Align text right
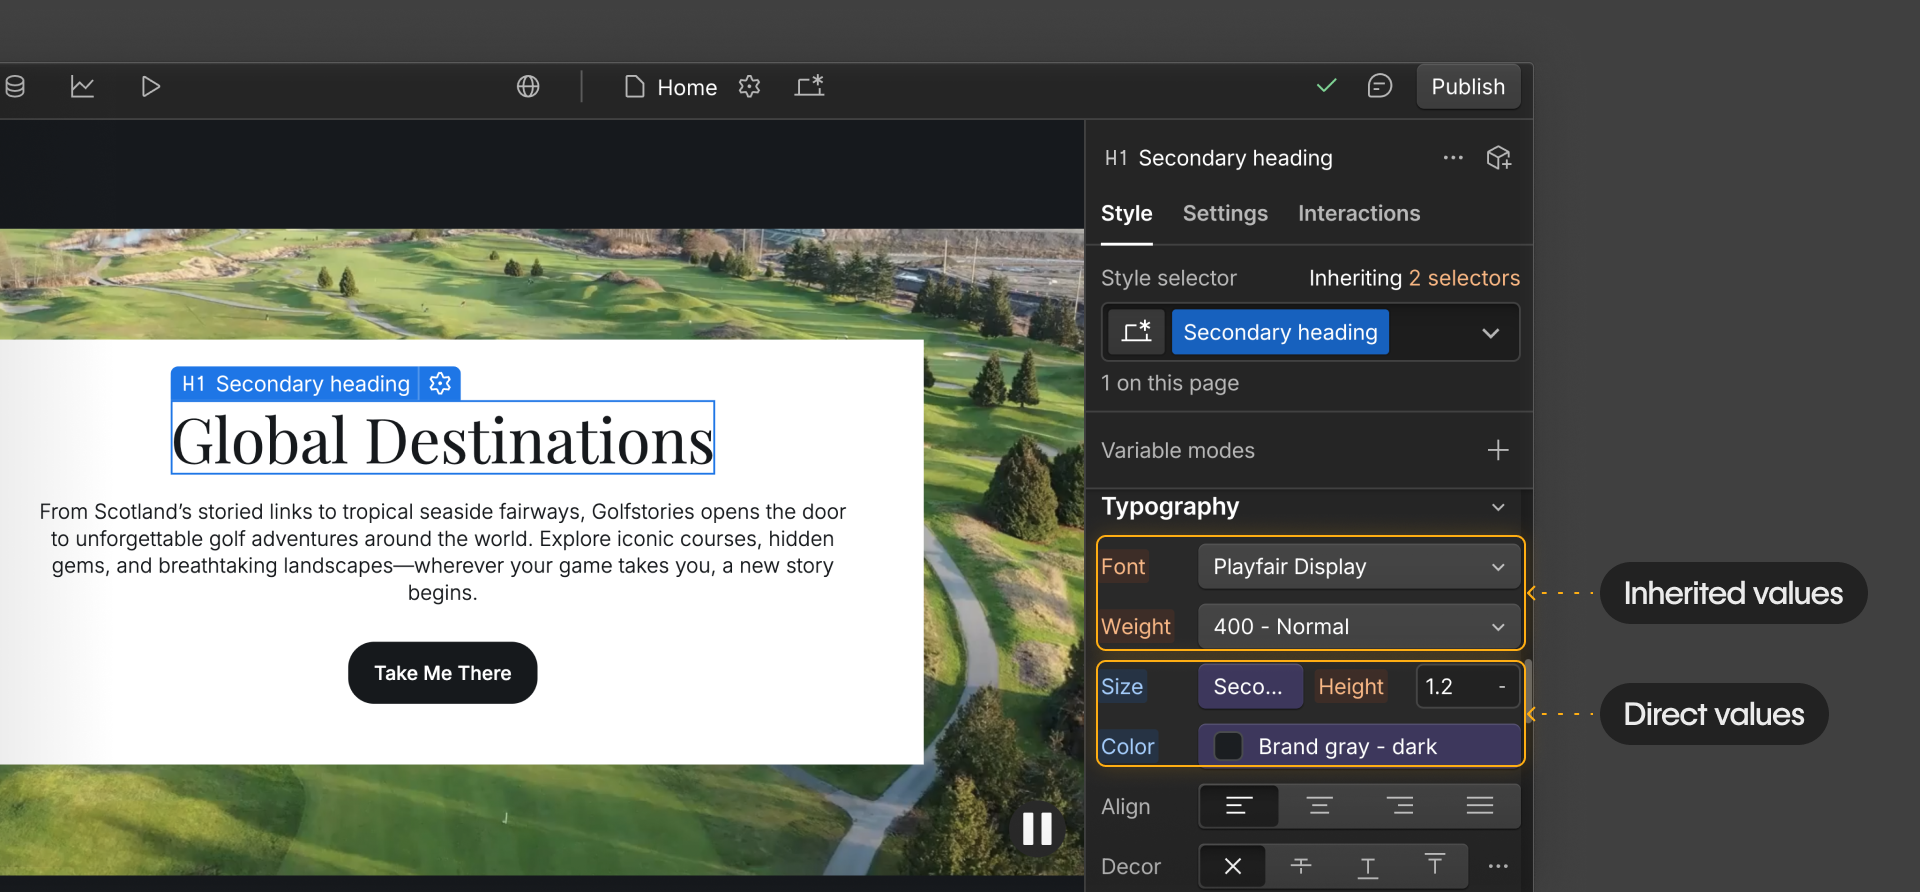Screen dimensions: 1920x892 [x=1400, y=806]
